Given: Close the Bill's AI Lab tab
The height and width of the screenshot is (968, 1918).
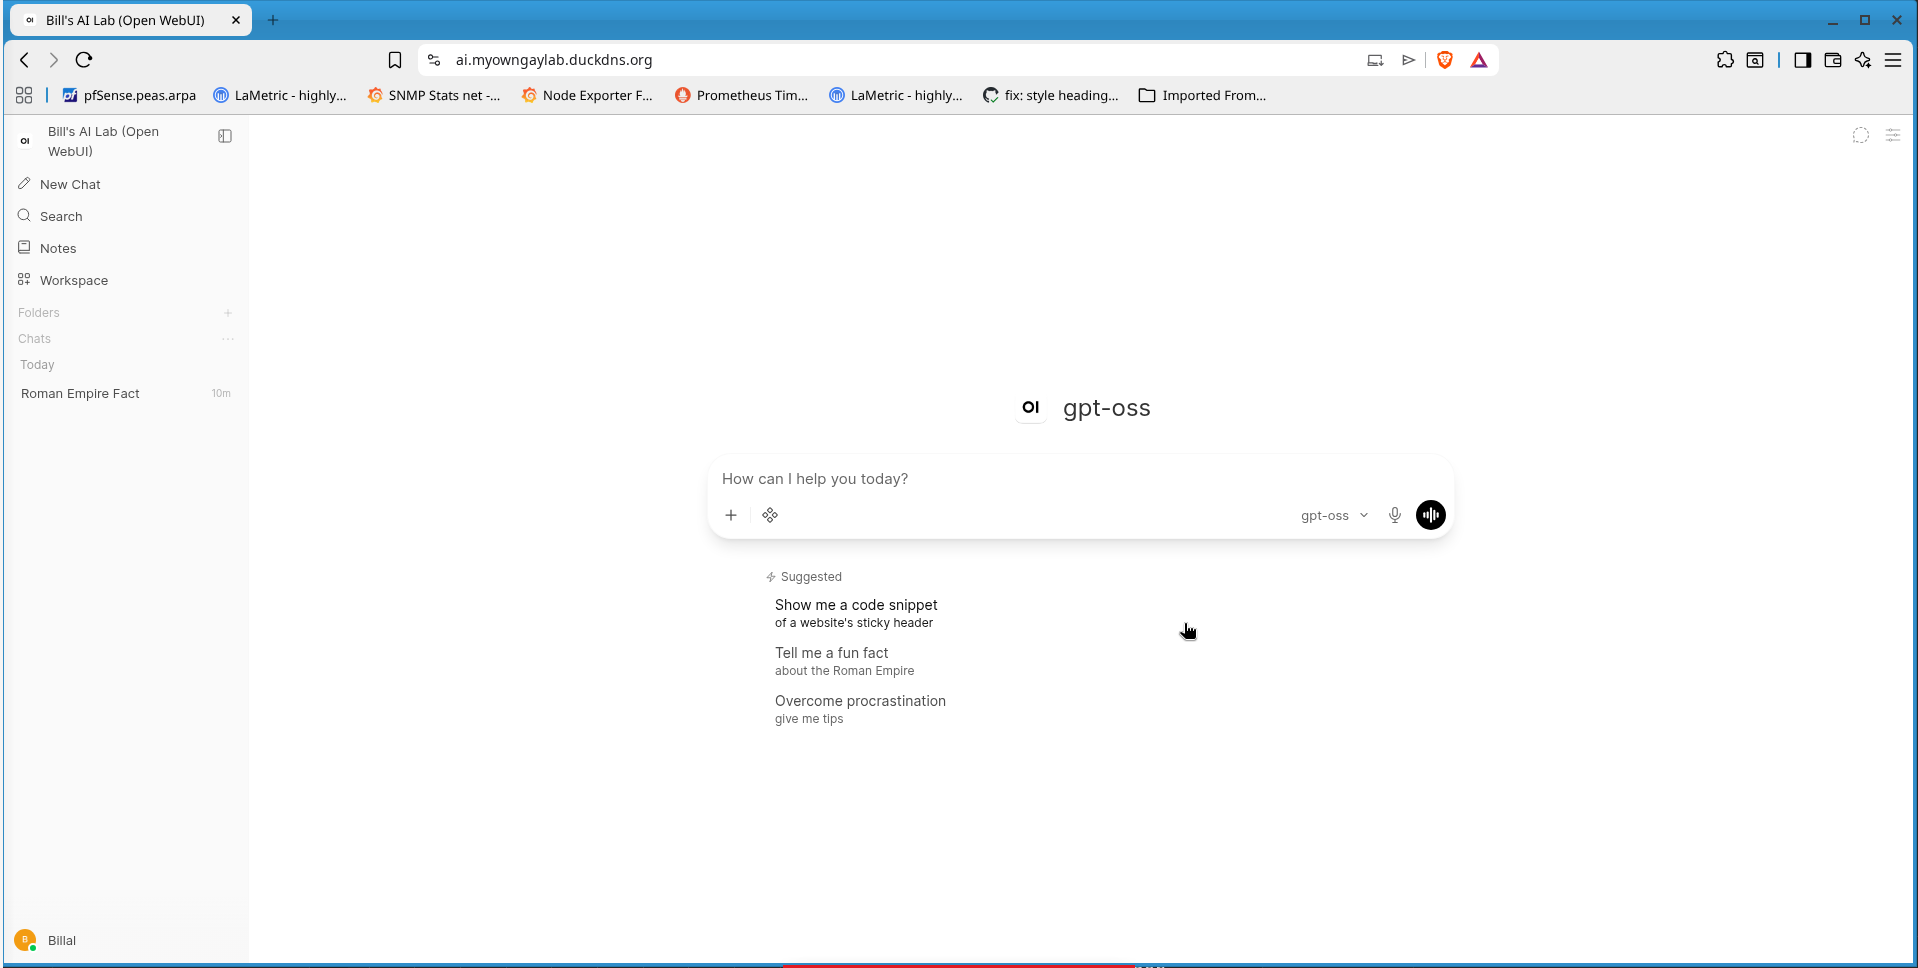Looking at the screenshot, I should [236, 20].
